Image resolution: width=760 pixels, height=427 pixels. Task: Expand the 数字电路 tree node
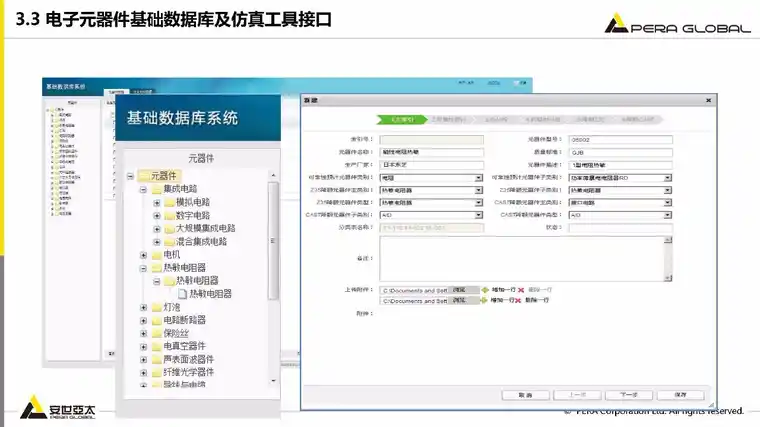pos(156,215)
